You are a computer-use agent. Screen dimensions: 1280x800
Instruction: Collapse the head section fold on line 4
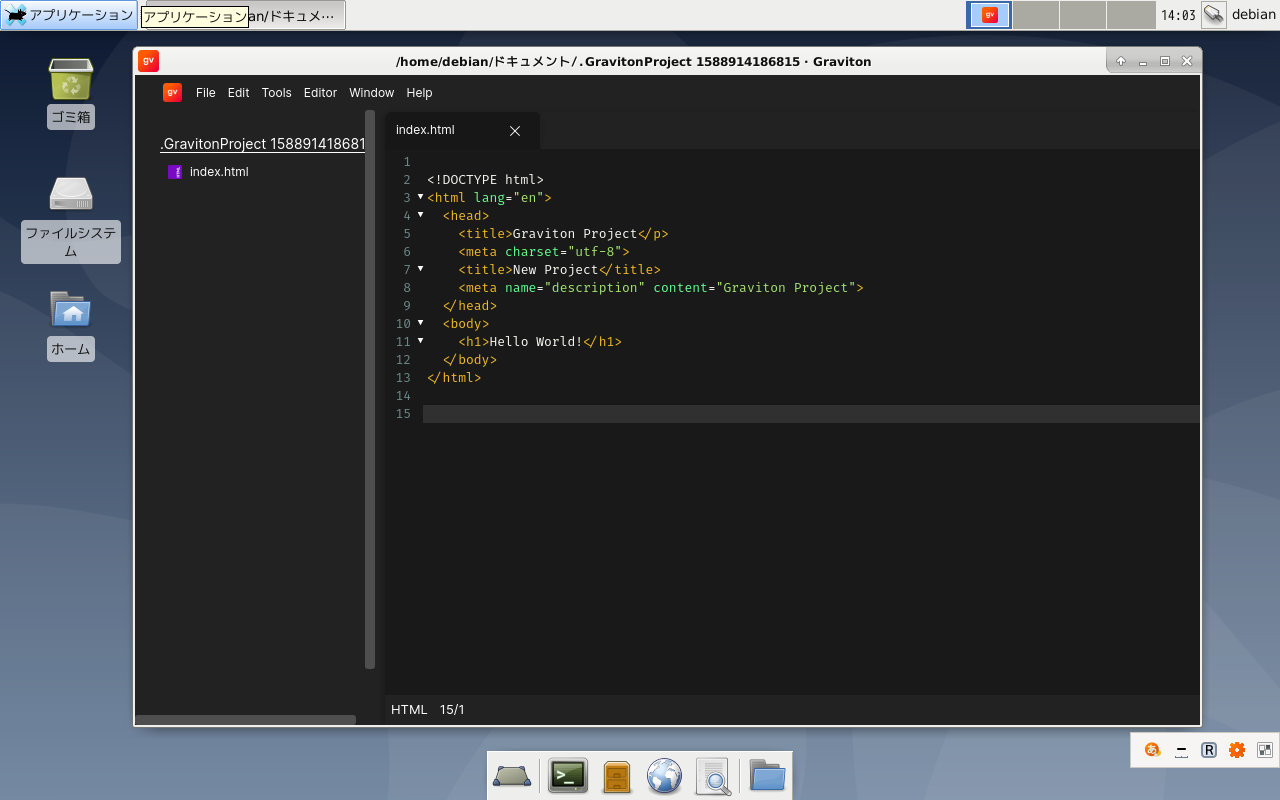[420, 215]
